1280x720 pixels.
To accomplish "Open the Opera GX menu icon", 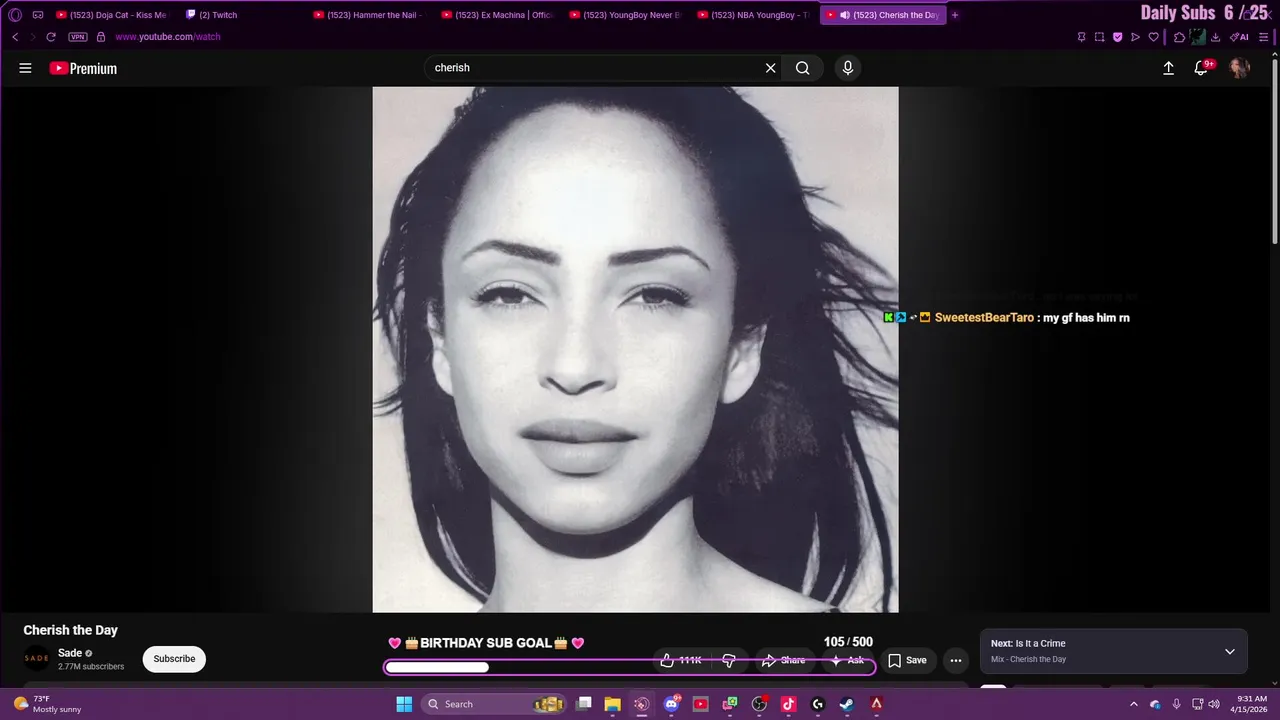I will pos(15,15).
